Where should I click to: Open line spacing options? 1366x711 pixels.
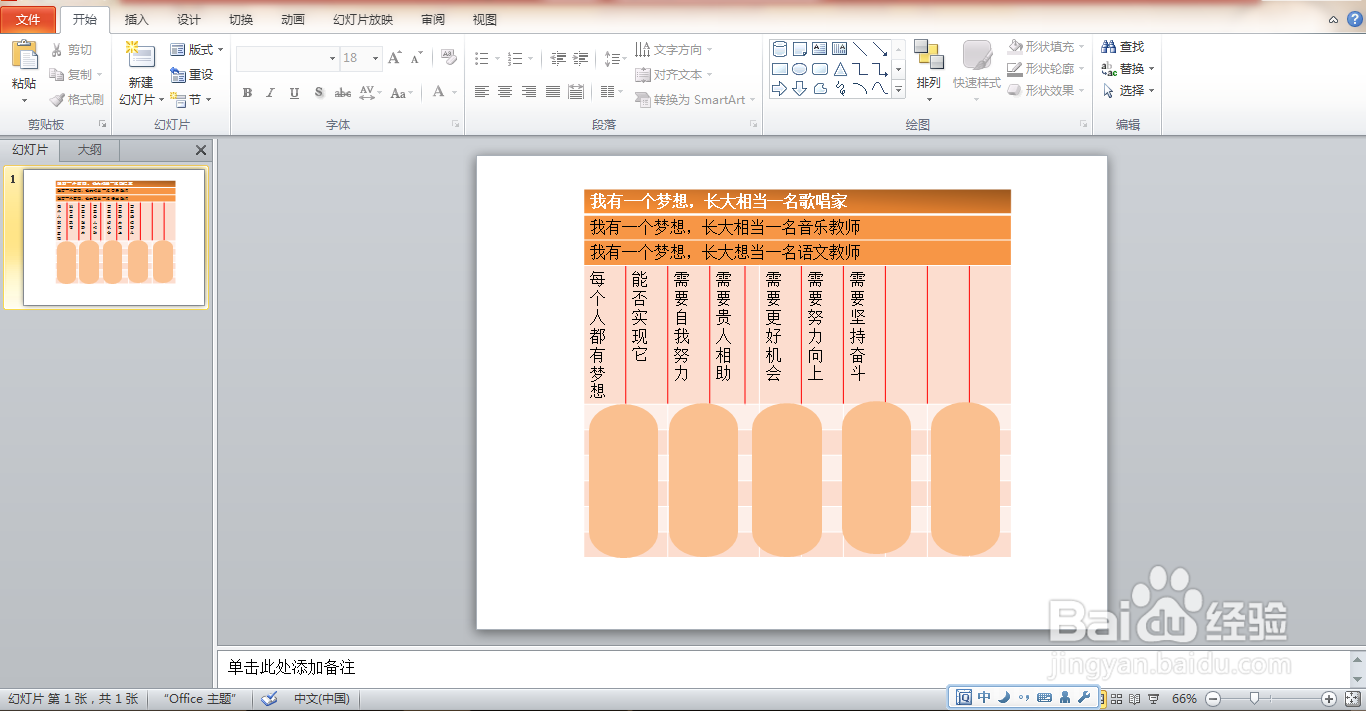tap(616, 59)
